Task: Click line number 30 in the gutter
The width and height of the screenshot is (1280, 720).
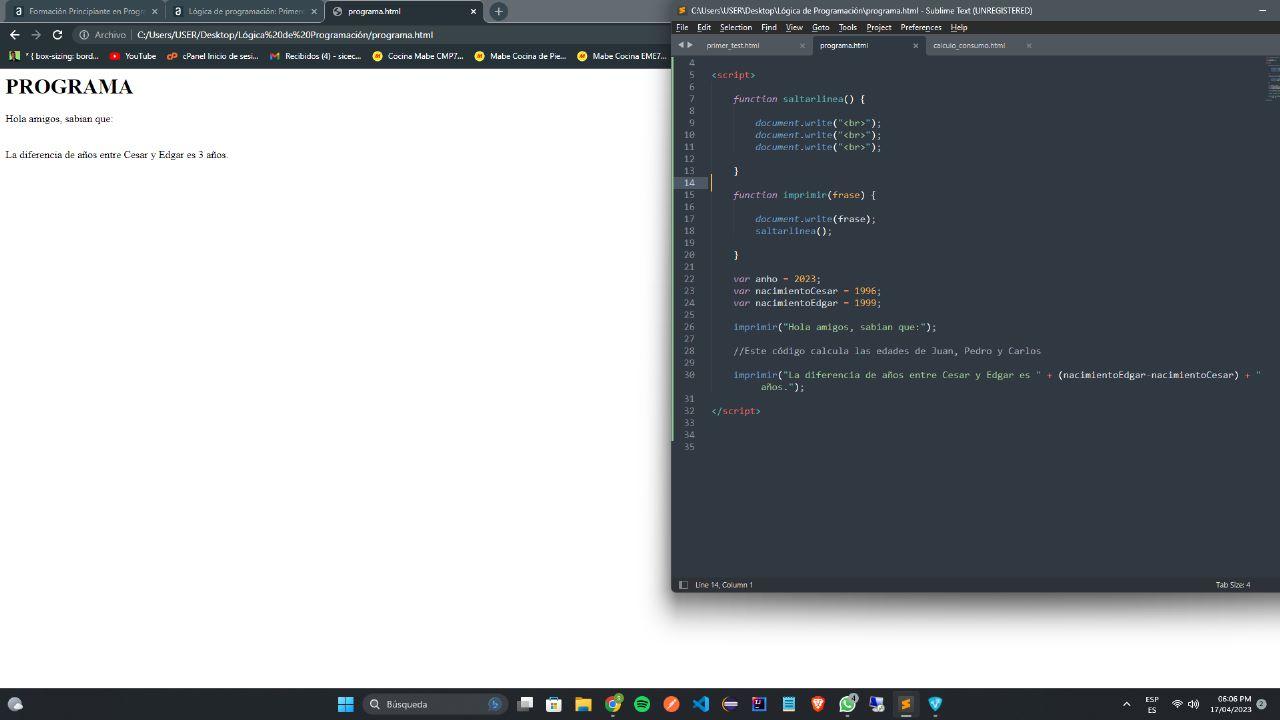Action: [x=690, y=375]
